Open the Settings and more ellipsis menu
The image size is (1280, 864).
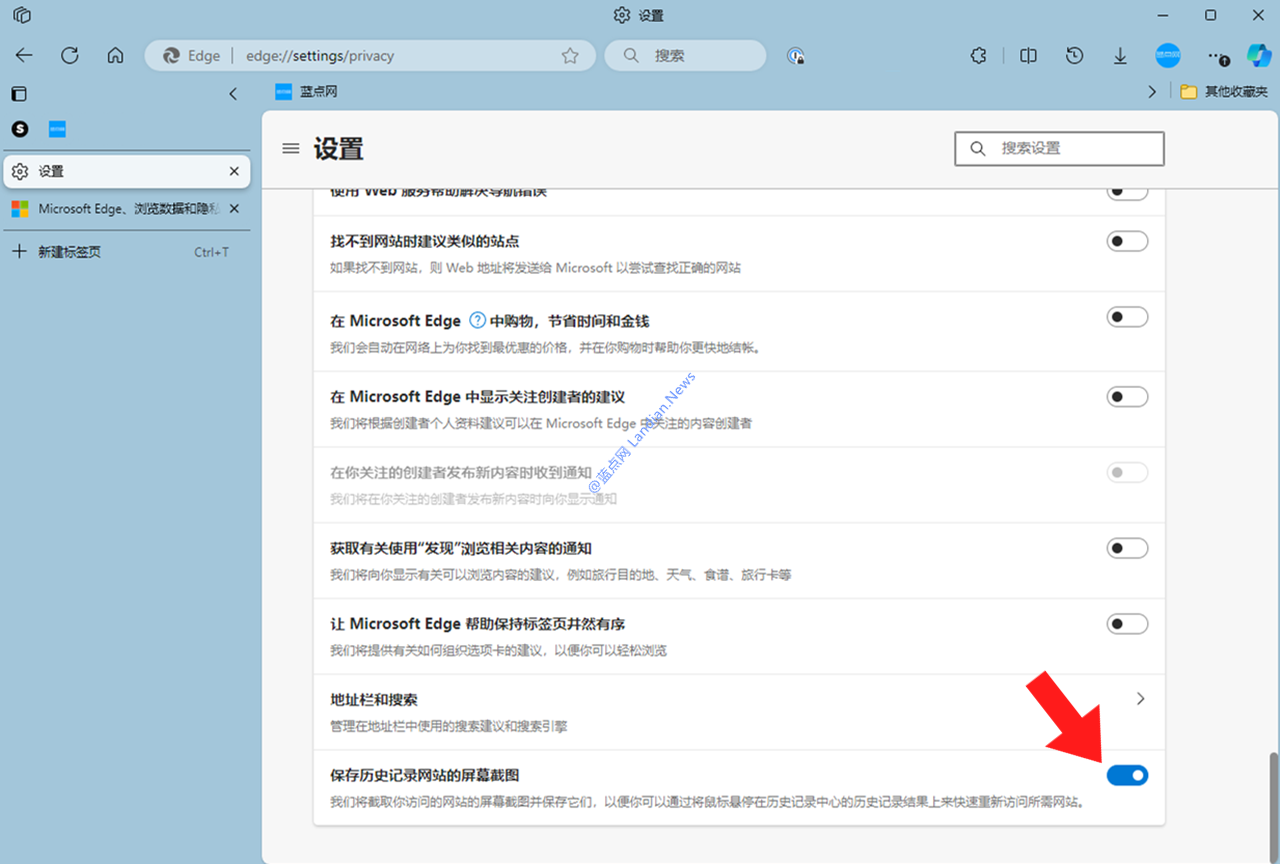coord(1217,57)
